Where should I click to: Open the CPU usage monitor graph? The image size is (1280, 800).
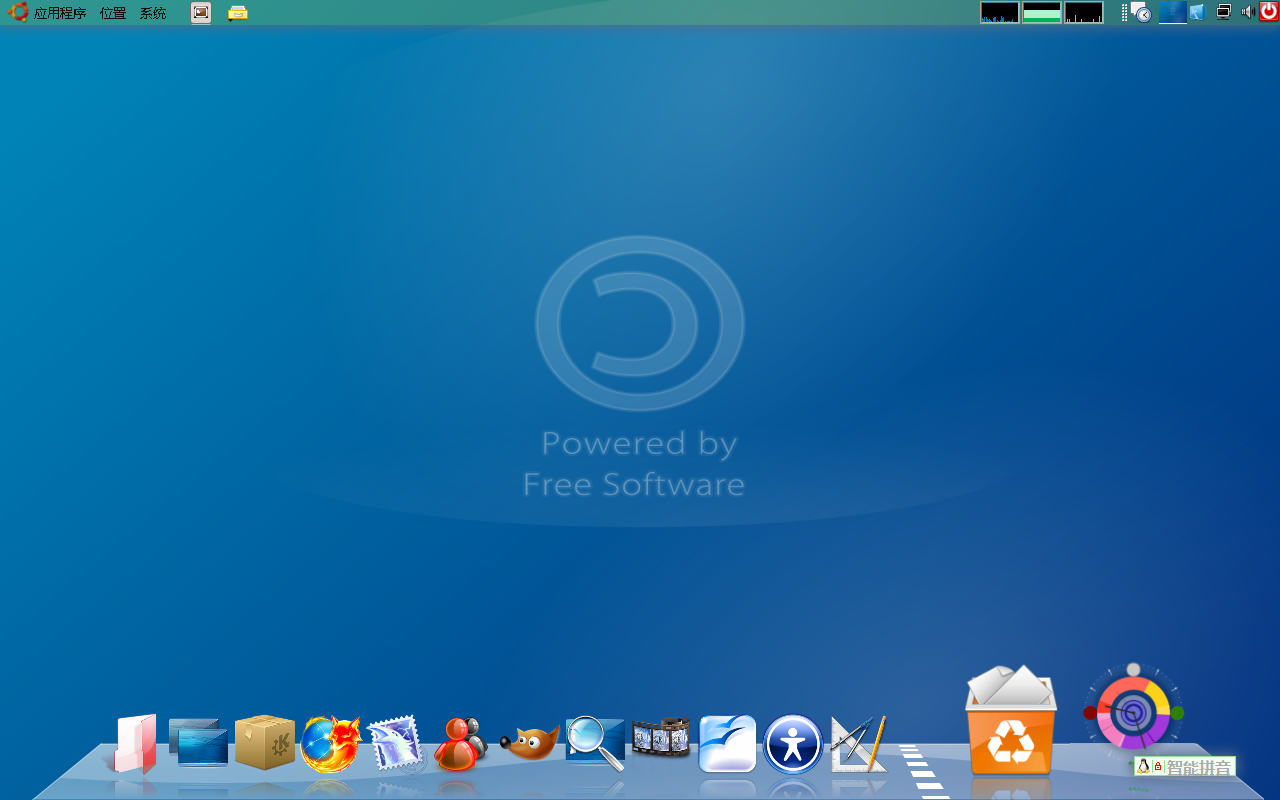[1000, 12]
